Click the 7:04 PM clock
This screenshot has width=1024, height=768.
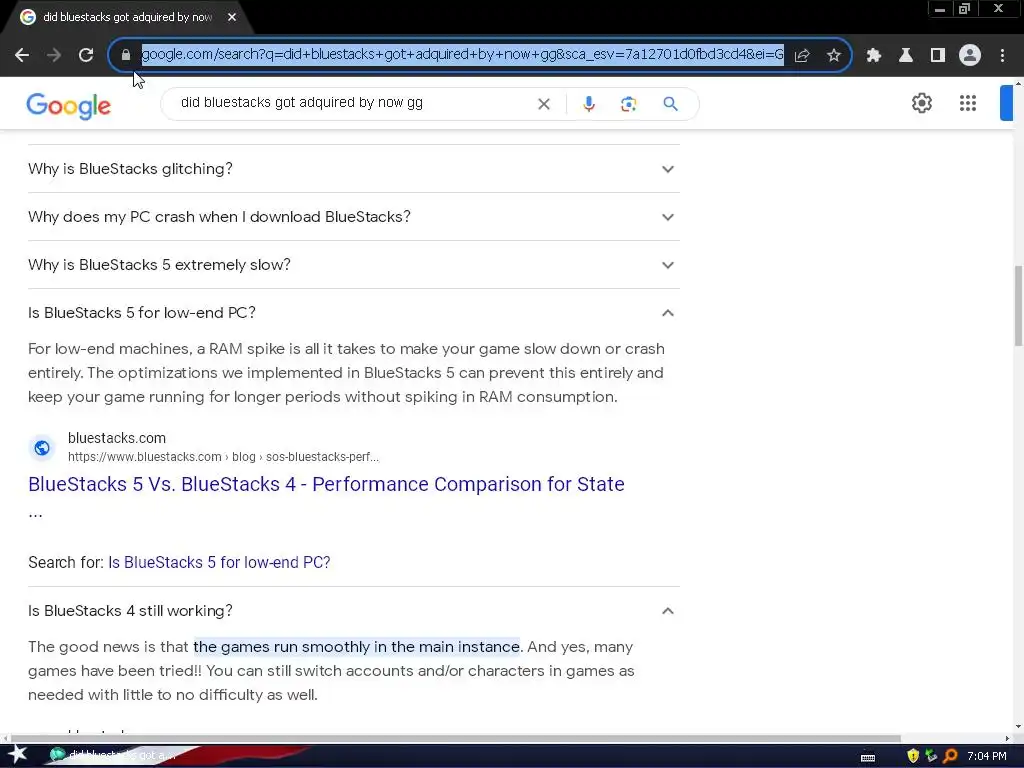(x=987, y=756)
